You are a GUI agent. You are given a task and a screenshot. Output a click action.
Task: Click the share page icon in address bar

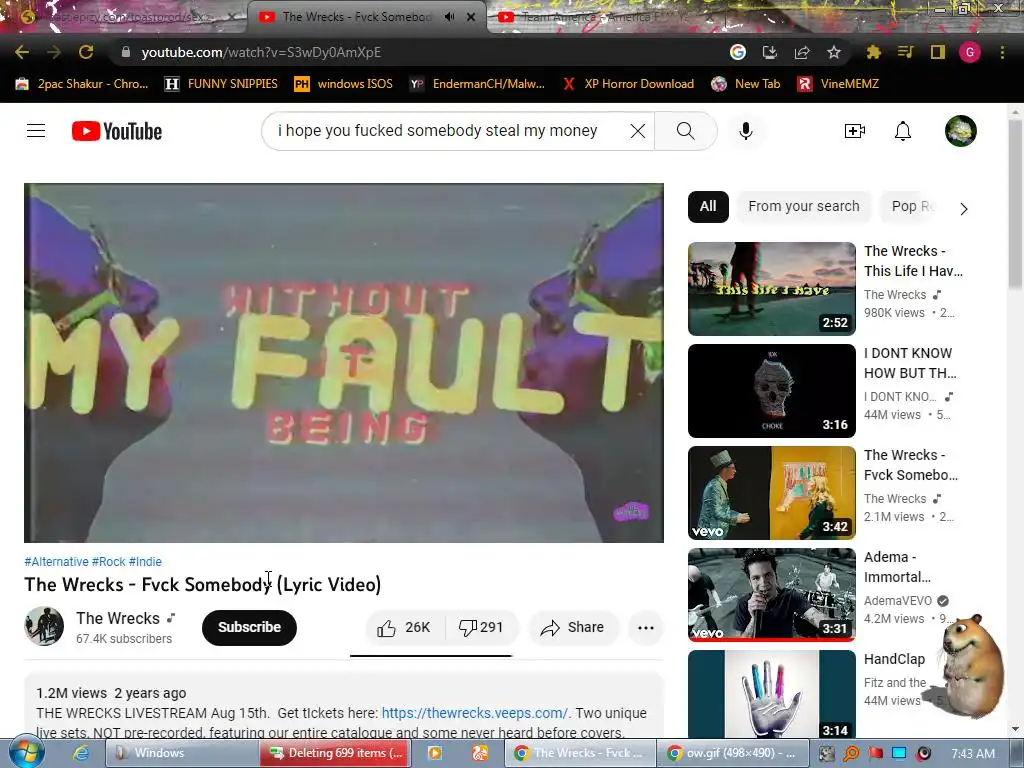coord(802,52)
